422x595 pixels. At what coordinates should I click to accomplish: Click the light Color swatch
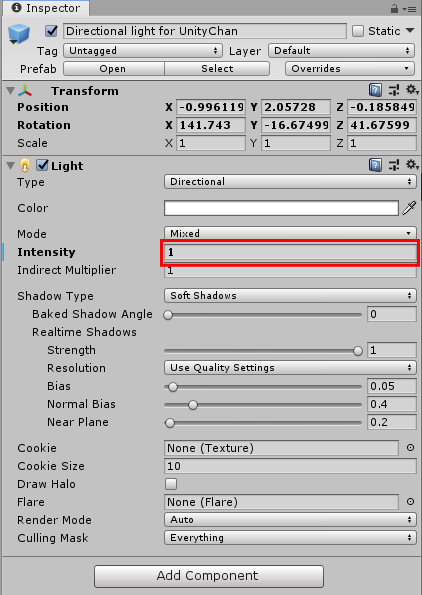click(281, 208)
